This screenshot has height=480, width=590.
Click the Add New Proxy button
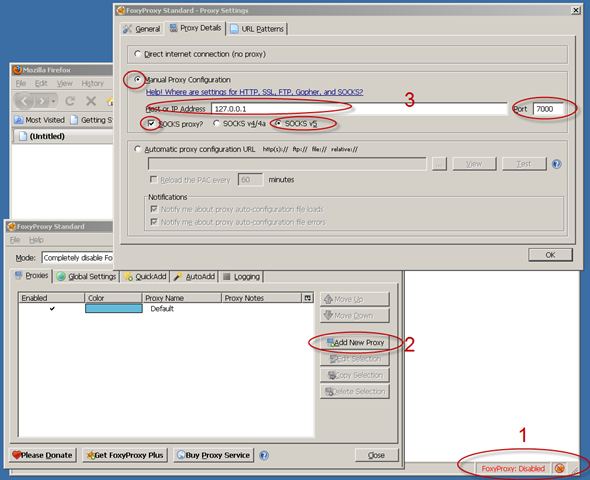355,342
